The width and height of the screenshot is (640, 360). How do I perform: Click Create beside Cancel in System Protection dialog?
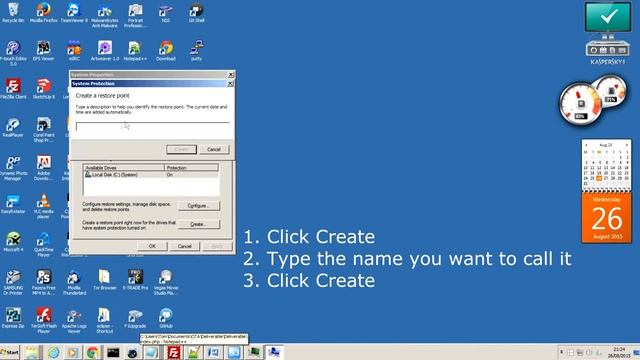pos(181,149)
